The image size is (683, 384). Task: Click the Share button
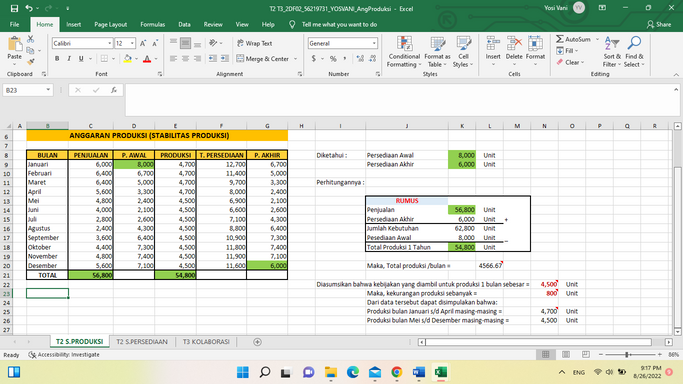coord(659,24)
